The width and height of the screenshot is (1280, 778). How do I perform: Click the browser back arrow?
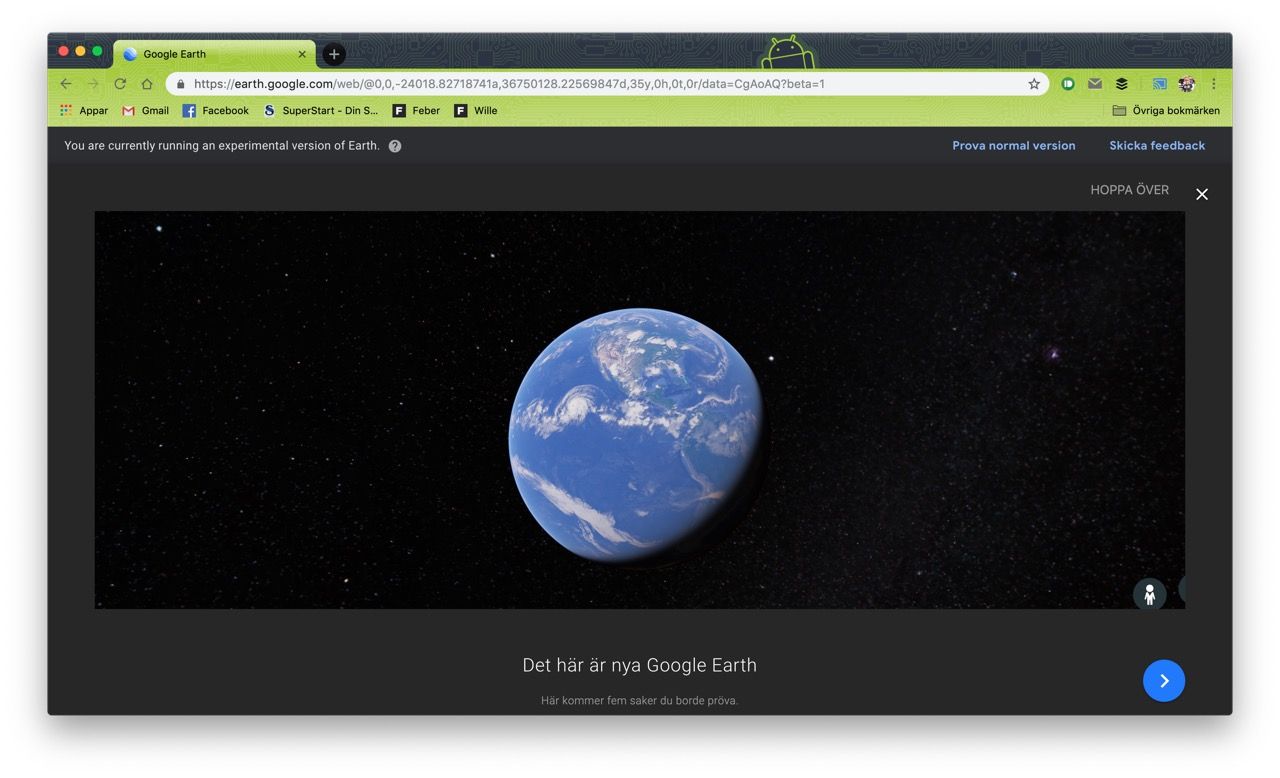click(66, 84)
